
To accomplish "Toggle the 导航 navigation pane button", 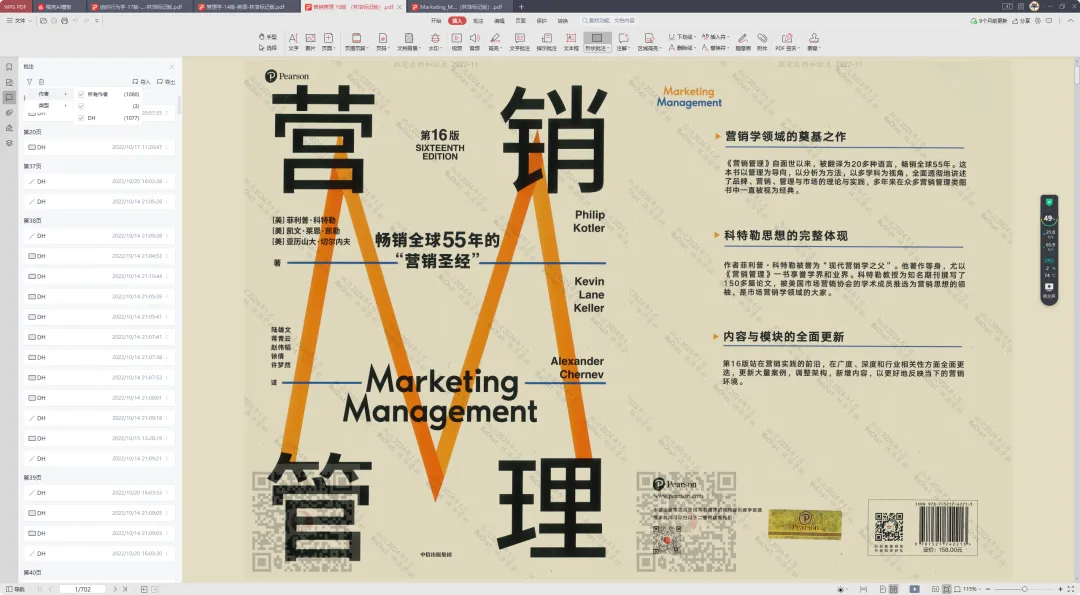I will click(x=15, y=589).
